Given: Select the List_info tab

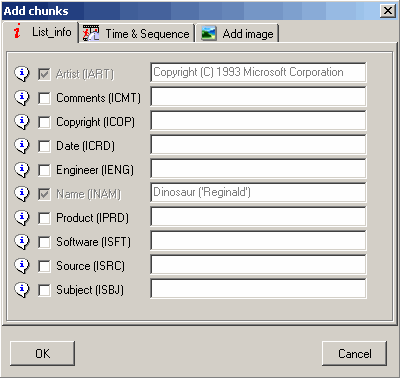Looking at the screenshot, I should (41, 32).
